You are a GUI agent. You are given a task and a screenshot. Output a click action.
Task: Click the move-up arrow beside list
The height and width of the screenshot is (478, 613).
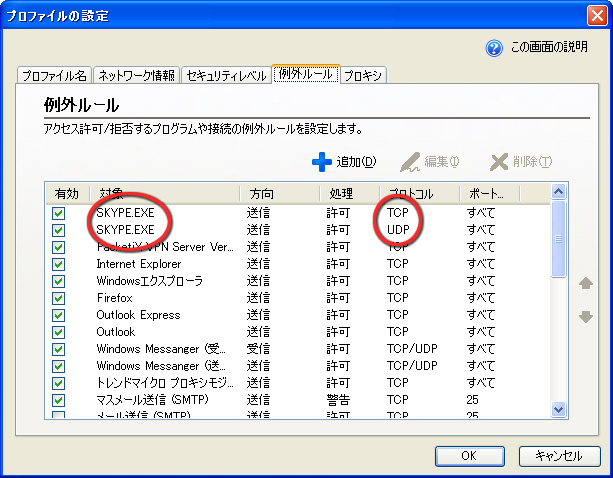[x=586, y=284]
